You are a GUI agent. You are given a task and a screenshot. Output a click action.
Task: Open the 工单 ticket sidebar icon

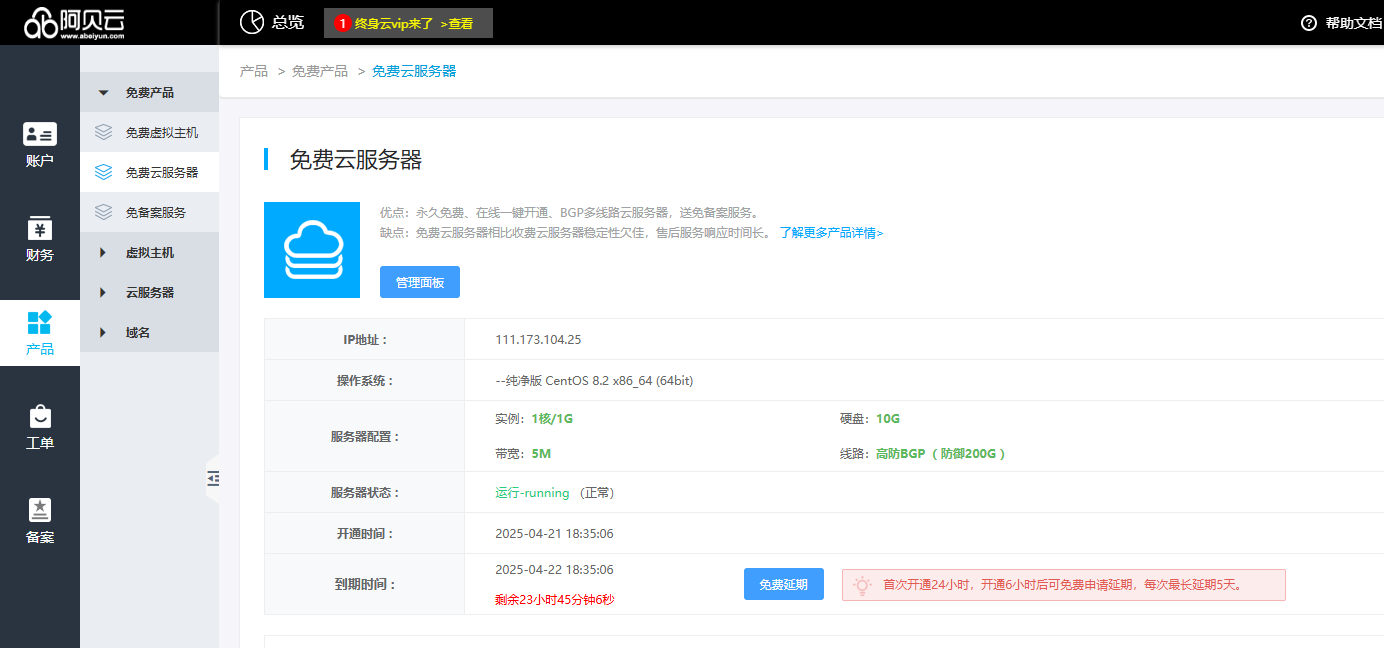pos(40,416)
